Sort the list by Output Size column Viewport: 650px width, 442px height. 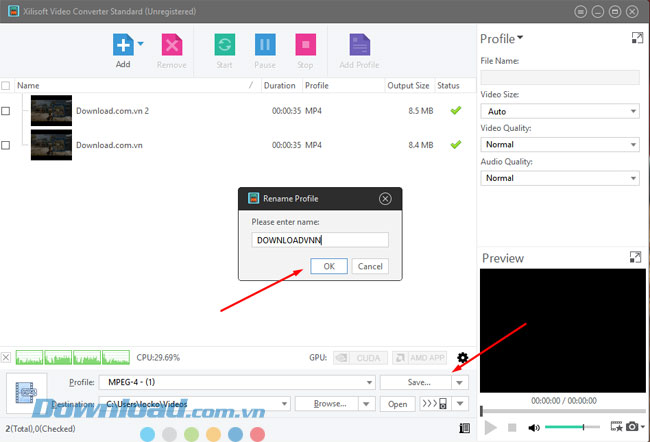pos(408,85)
